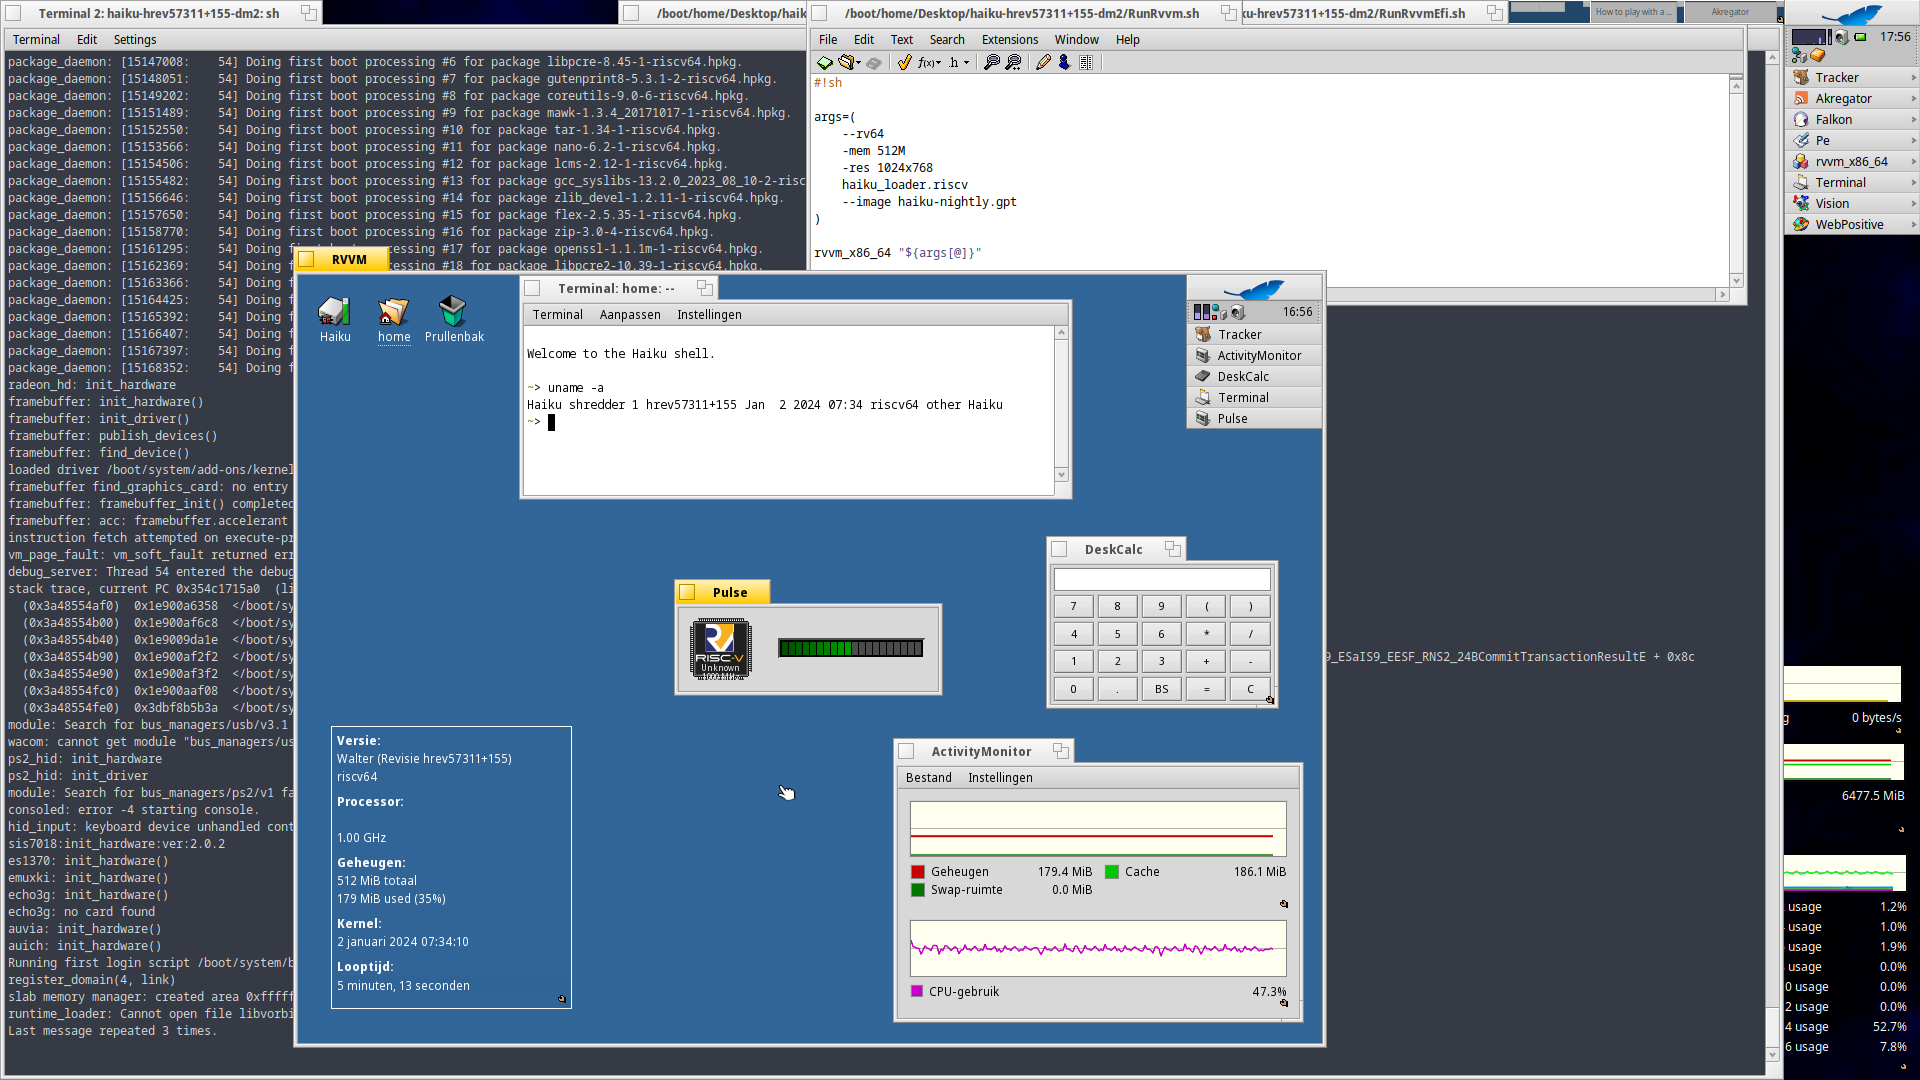The height and width of the screenshot is (1080, 1920).
Task: Click the guest Deskbar Haiku leaf menu
Action: click(1254, 289)
